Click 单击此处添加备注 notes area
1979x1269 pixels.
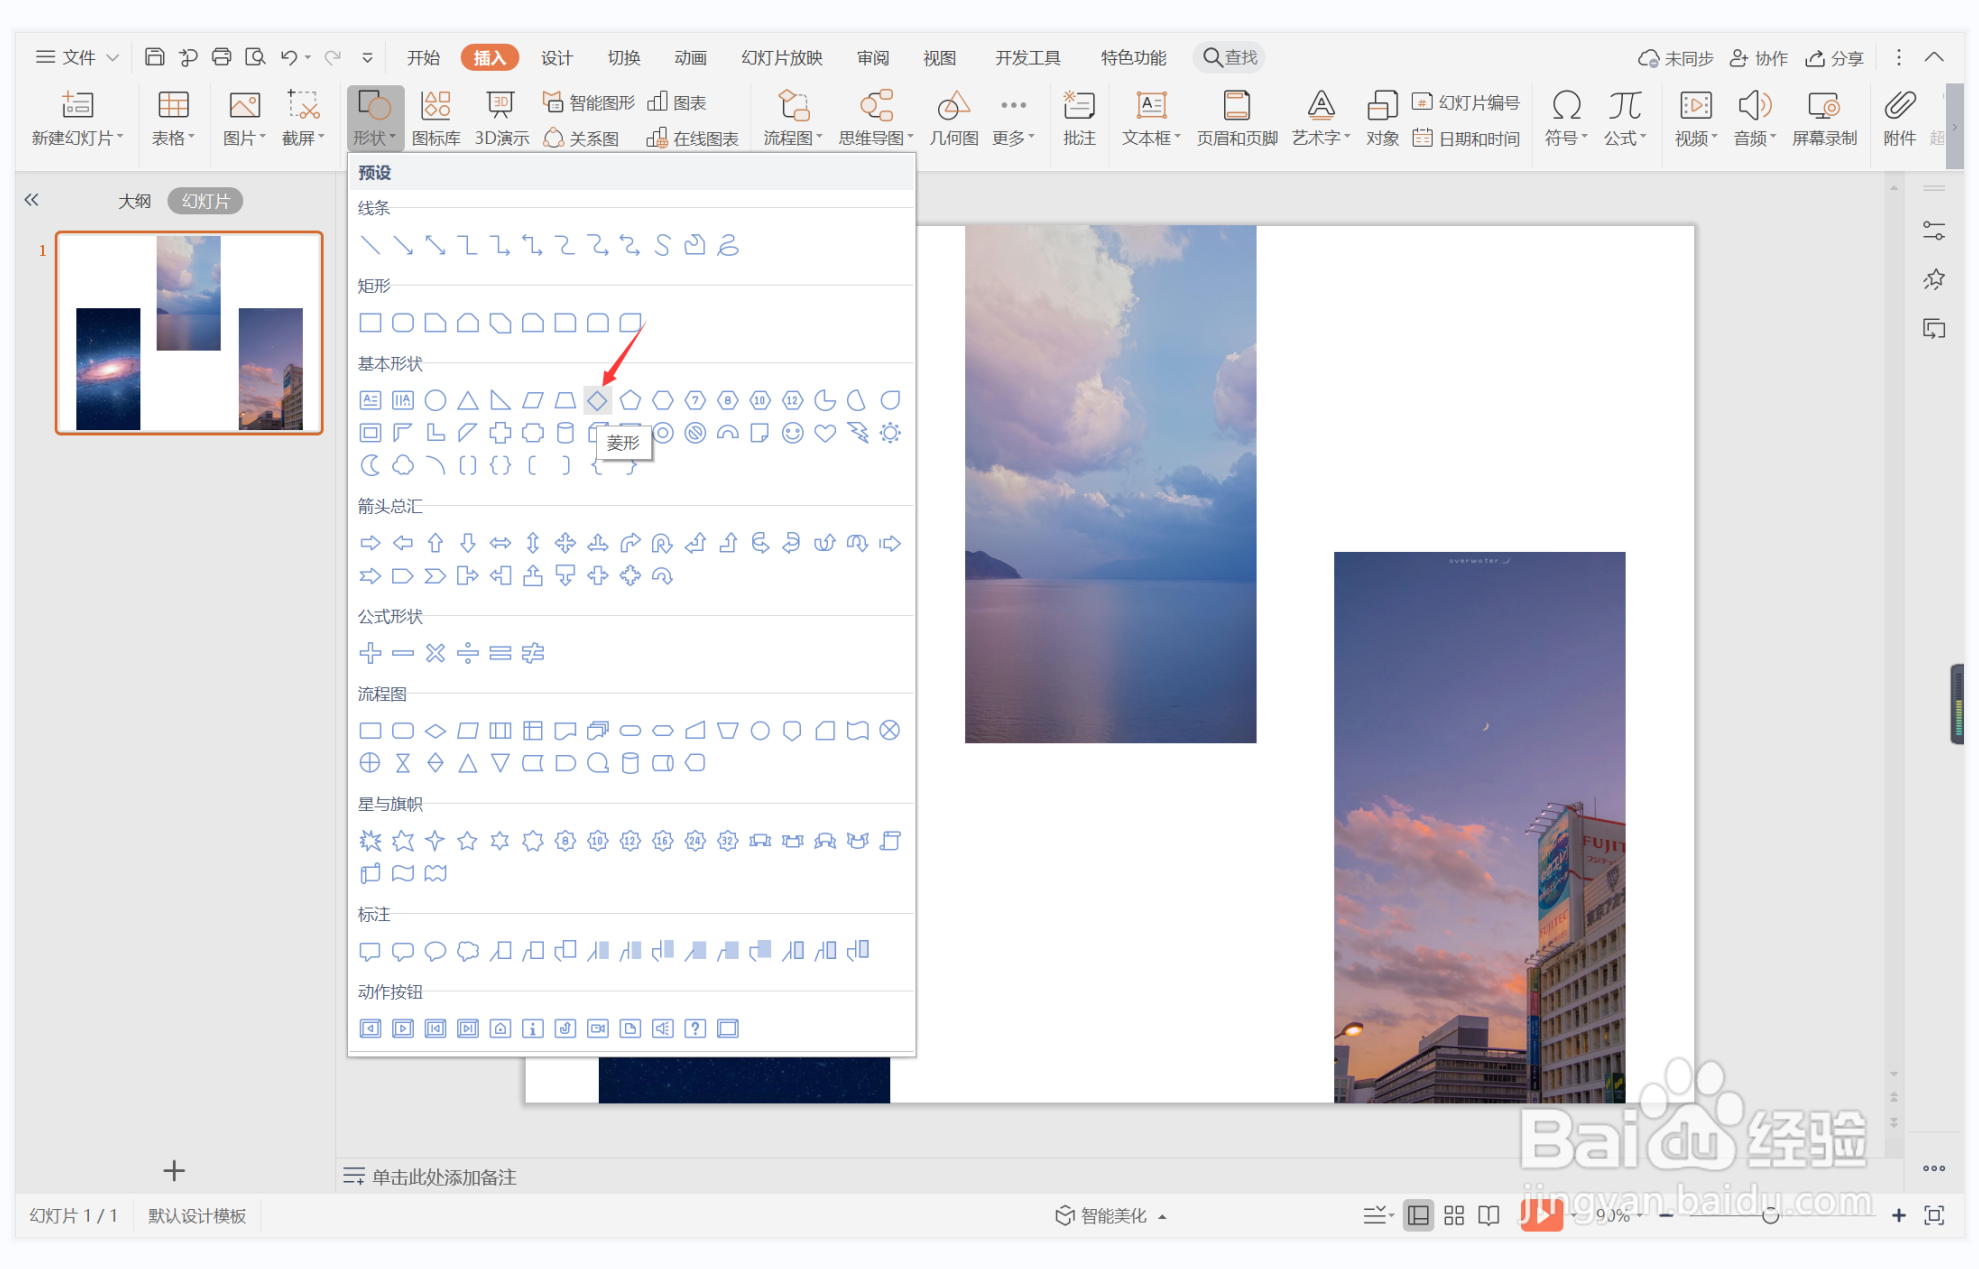444,1177
